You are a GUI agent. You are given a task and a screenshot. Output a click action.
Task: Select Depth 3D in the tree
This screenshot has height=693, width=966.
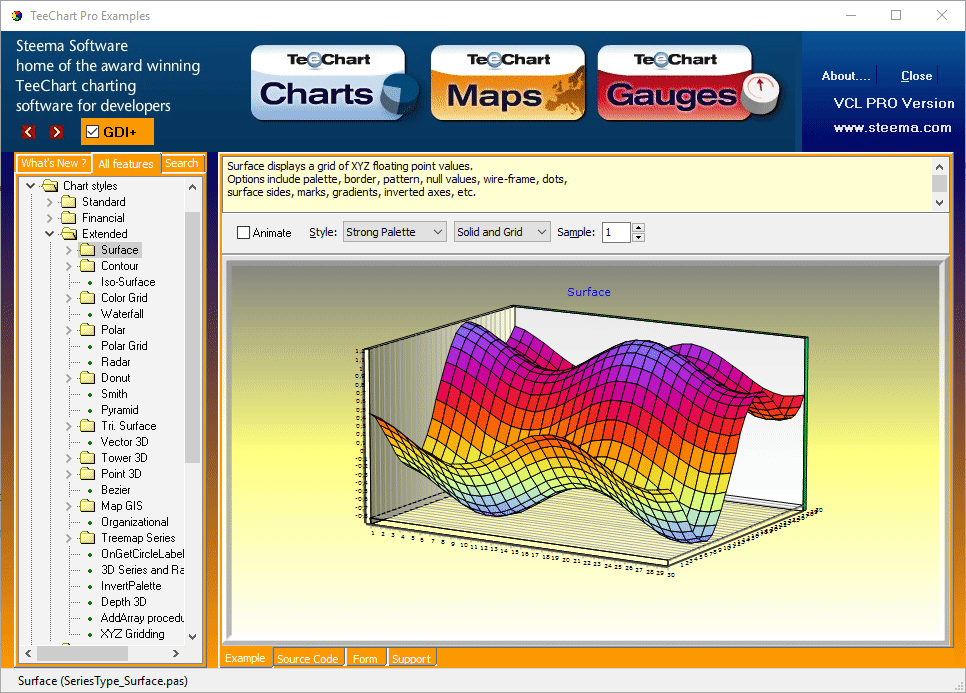pyautogui.click(x=123, y=602)
